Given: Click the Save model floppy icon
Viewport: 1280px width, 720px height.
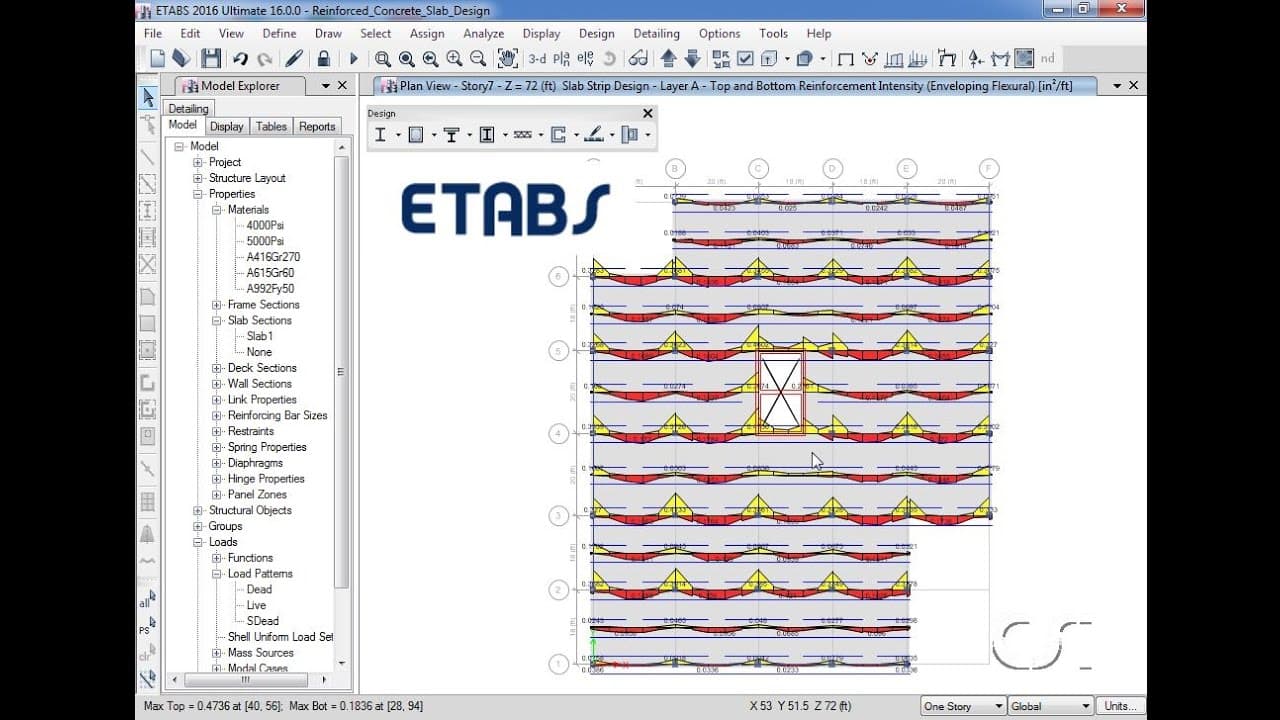Looking at the screenshot, I should [210, 59].
